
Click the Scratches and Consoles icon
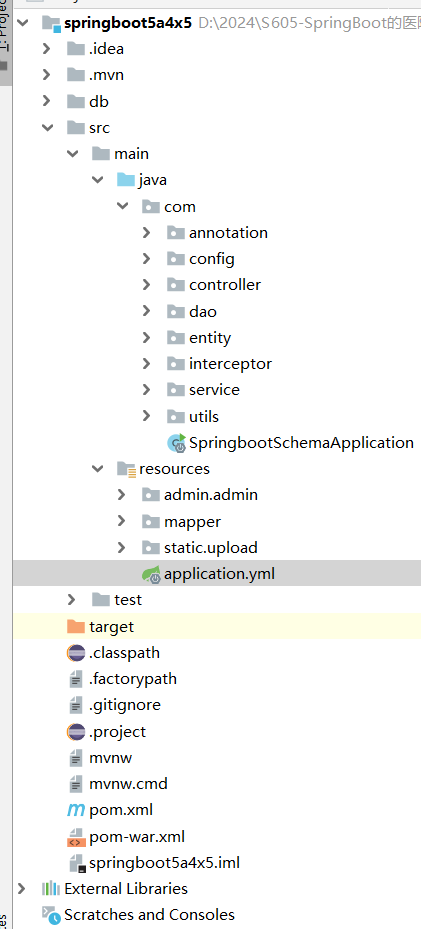[x=51, y=915]
